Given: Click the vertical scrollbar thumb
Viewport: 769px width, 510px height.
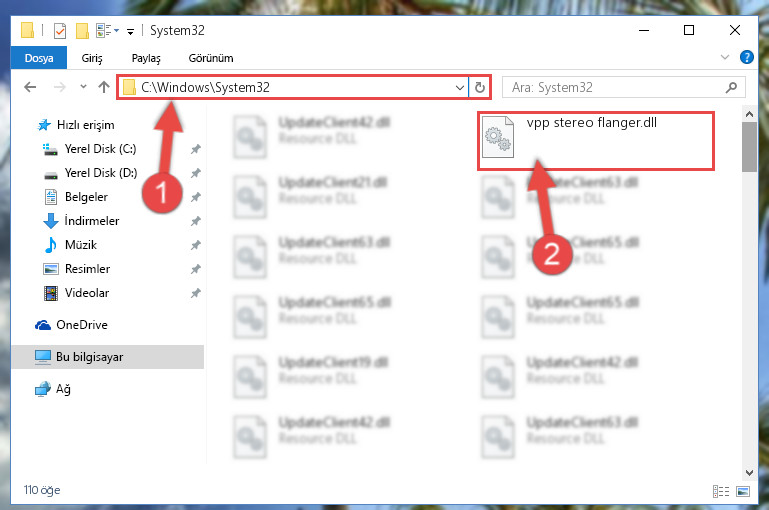Looking at the screenshot, I should coord(749,147).
